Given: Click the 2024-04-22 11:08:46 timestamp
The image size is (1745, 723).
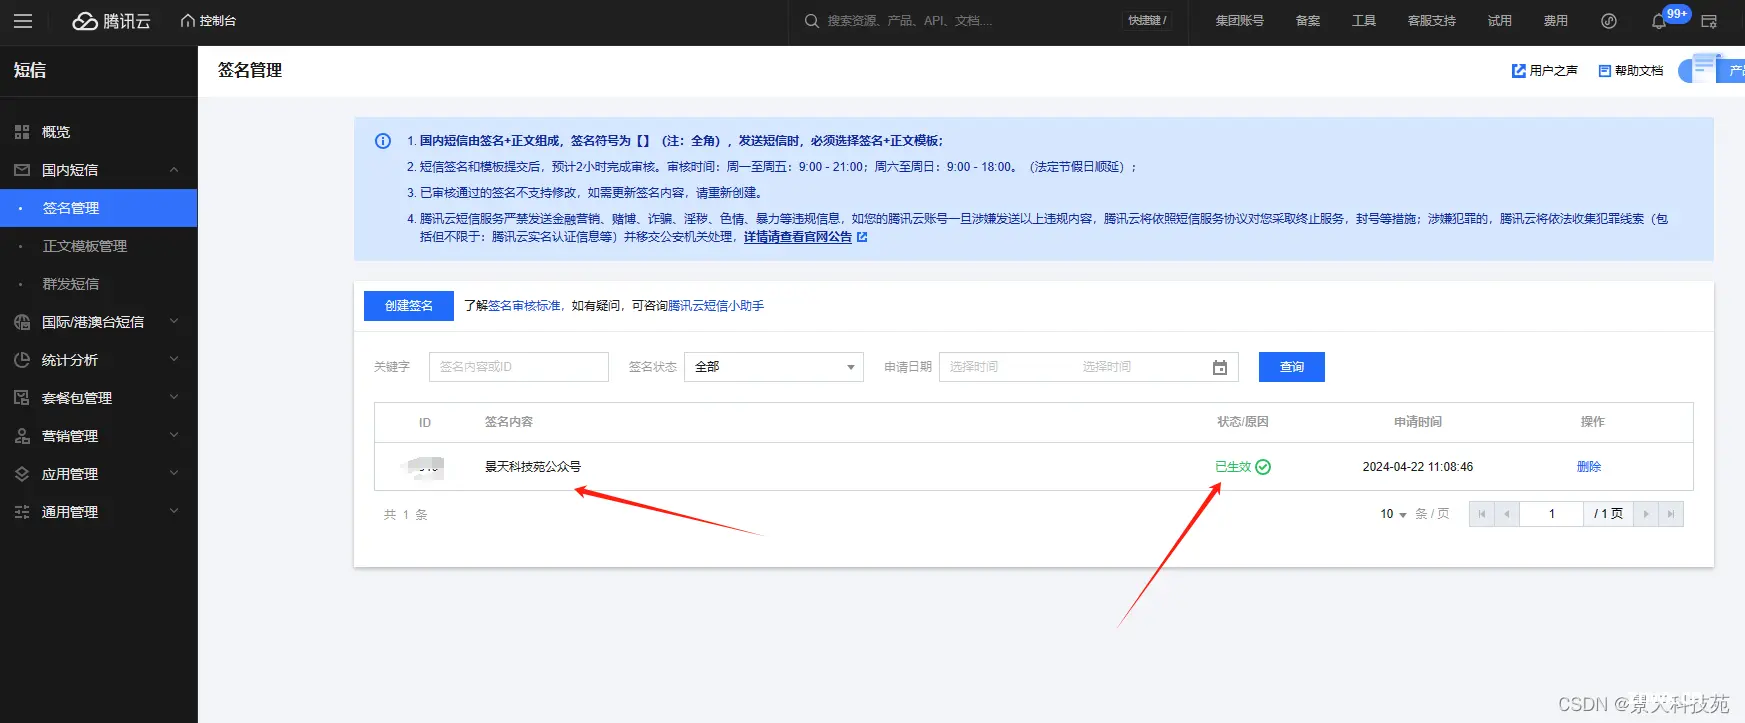Looking at the screenshot, I should click(x=1418, y=467).
